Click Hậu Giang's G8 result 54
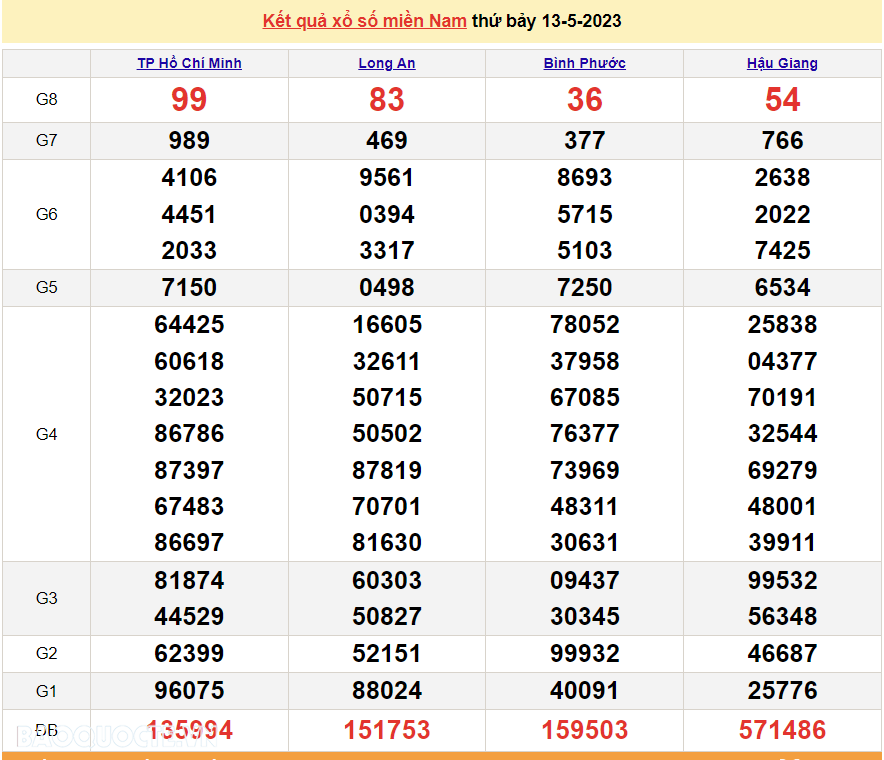This screenshot has height=760, width=884. click(x=782, y=100)
